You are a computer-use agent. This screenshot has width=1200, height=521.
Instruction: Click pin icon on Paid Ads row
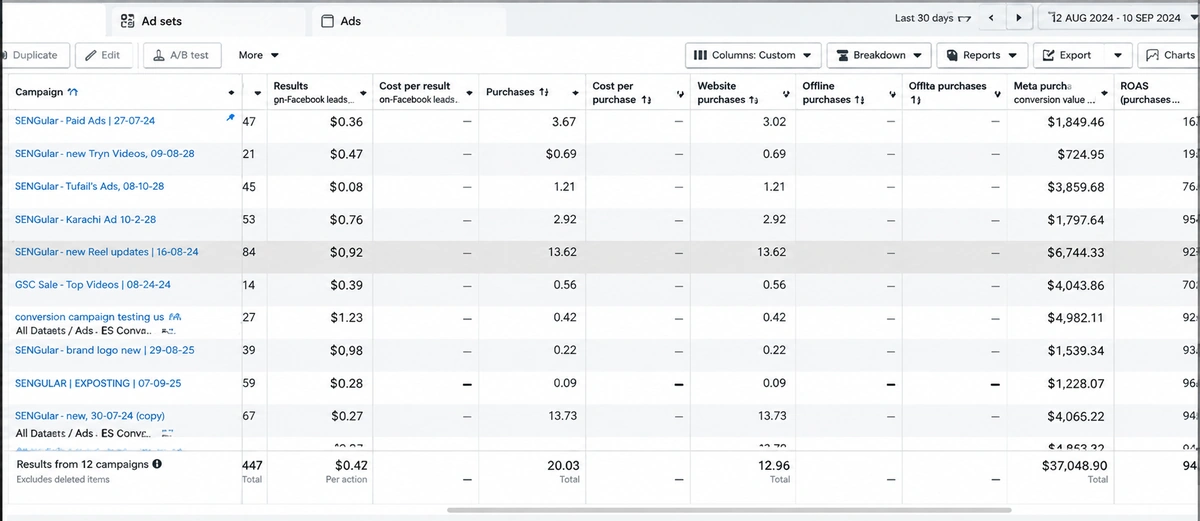coord(230,118)
